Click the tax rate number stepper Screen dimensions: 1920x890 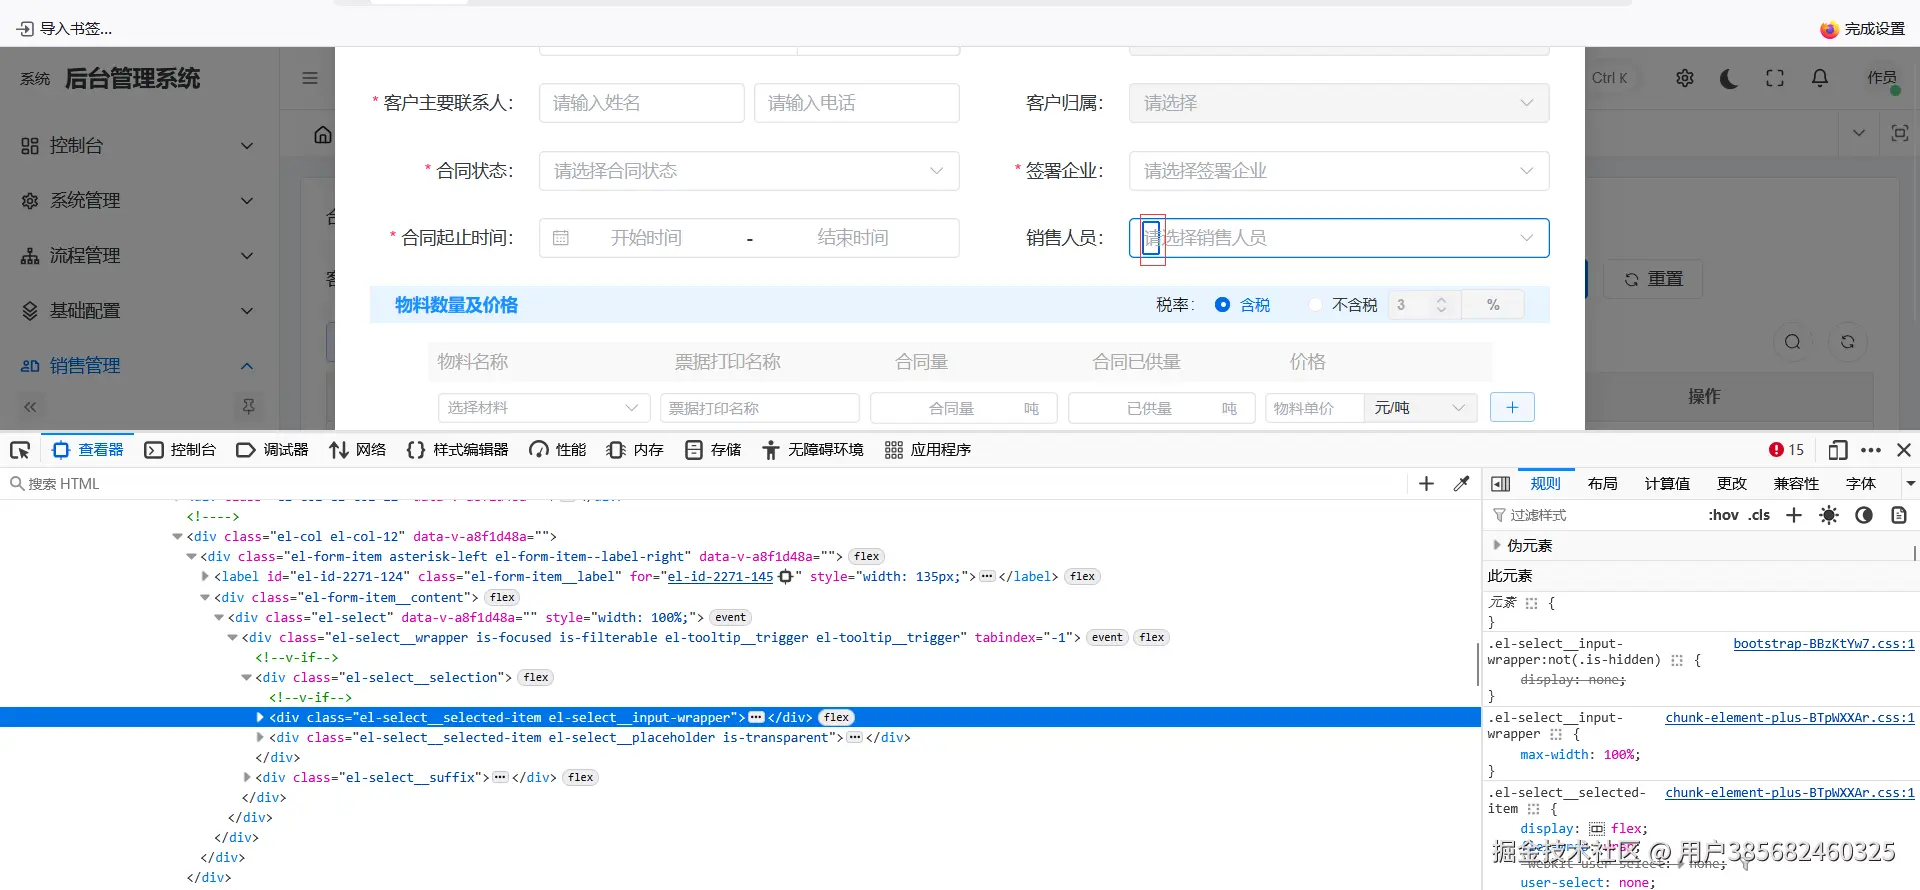1441,305
